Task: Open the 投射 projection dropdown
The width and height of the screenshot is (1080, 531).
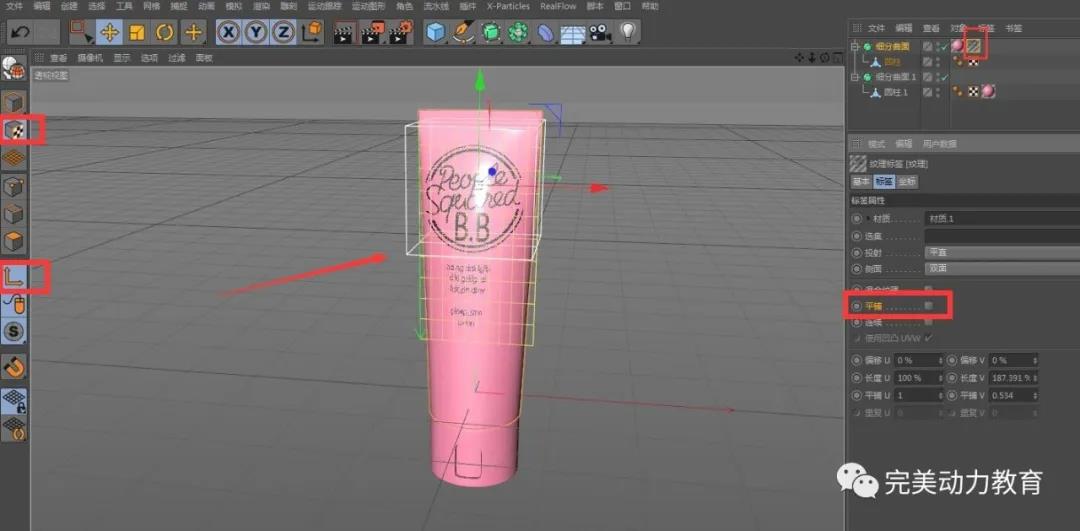Action: 980,252
